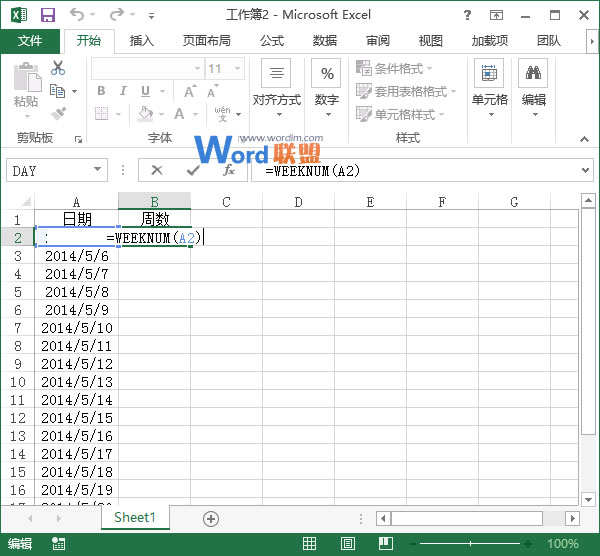Image resolution: width=600 pixels, height=556 pixels.
Task: Click the Select All corner triangle
Action: coord(25,201)
